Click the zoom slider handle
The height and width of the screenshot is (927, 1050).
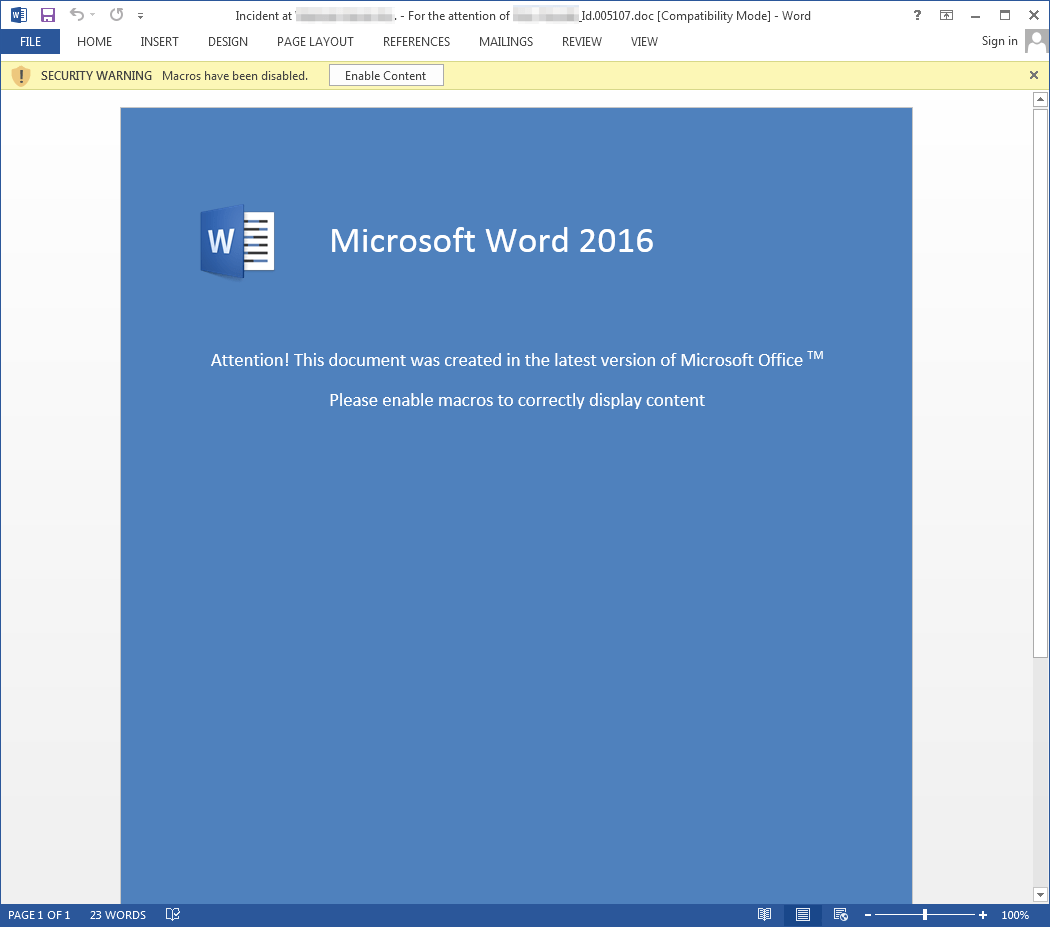click(925, 914)
